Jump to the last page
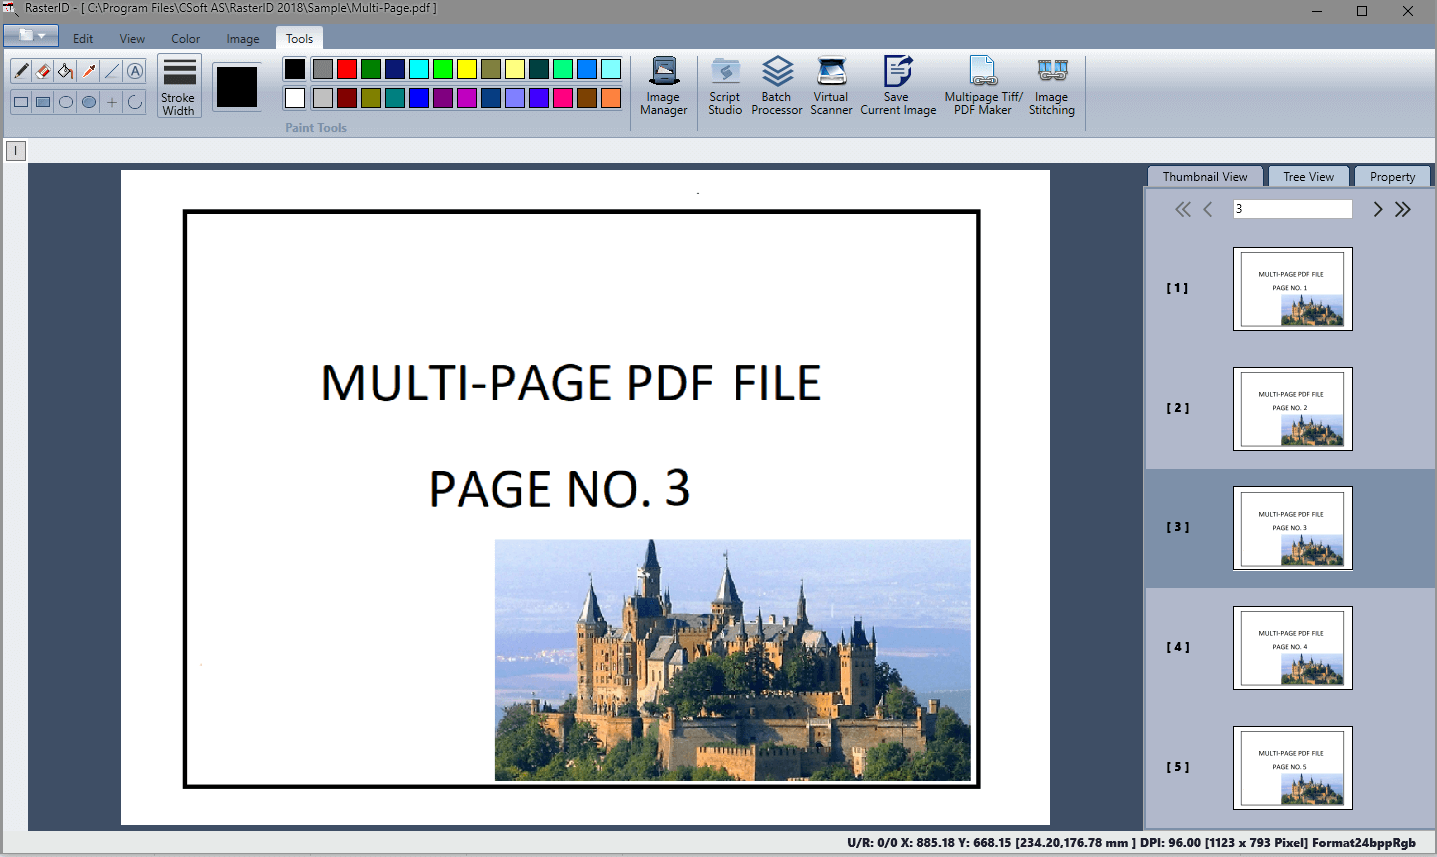The width and height of the screenshot is (1437, 857). (1403, 209)
